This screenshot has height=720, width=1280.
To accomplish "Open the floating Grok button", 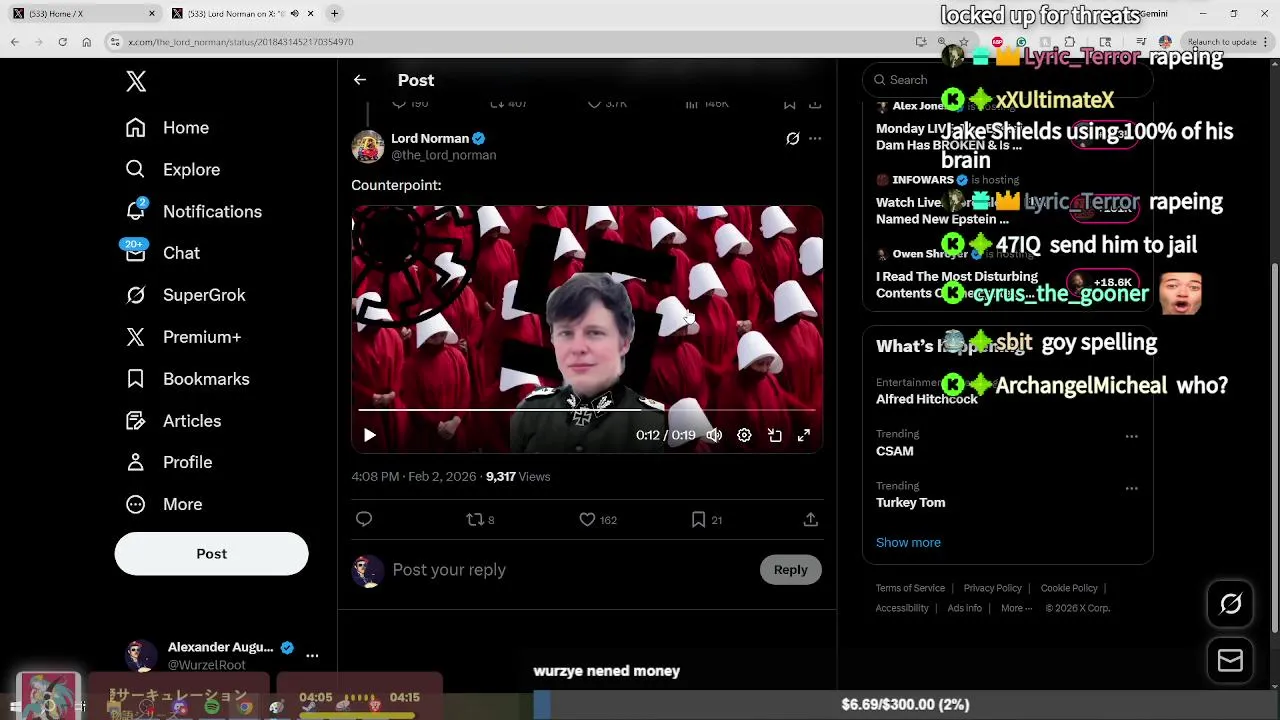I will 1230,604.
